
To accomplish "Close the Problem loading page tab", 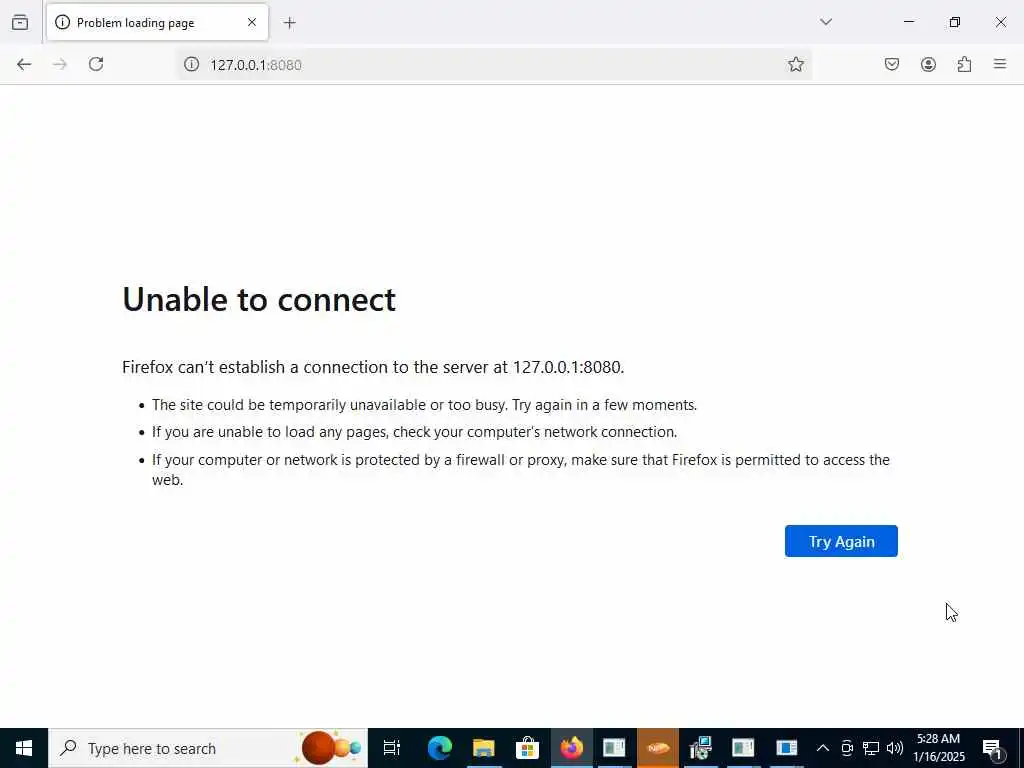I will [x=252, y=22].
